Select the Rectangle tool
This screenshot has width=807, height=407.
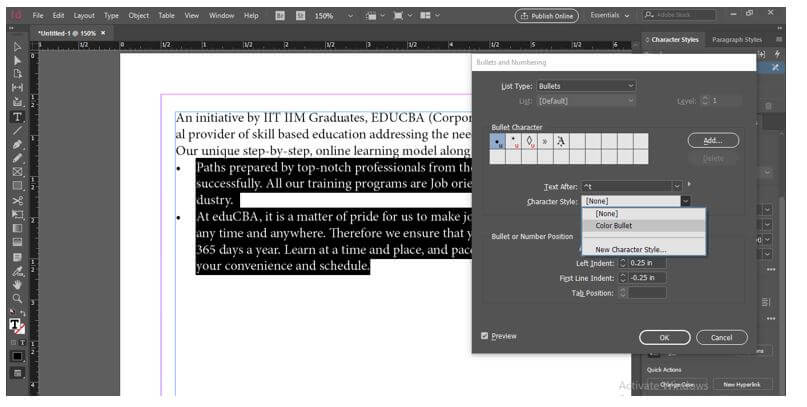[x=17, y=186]
